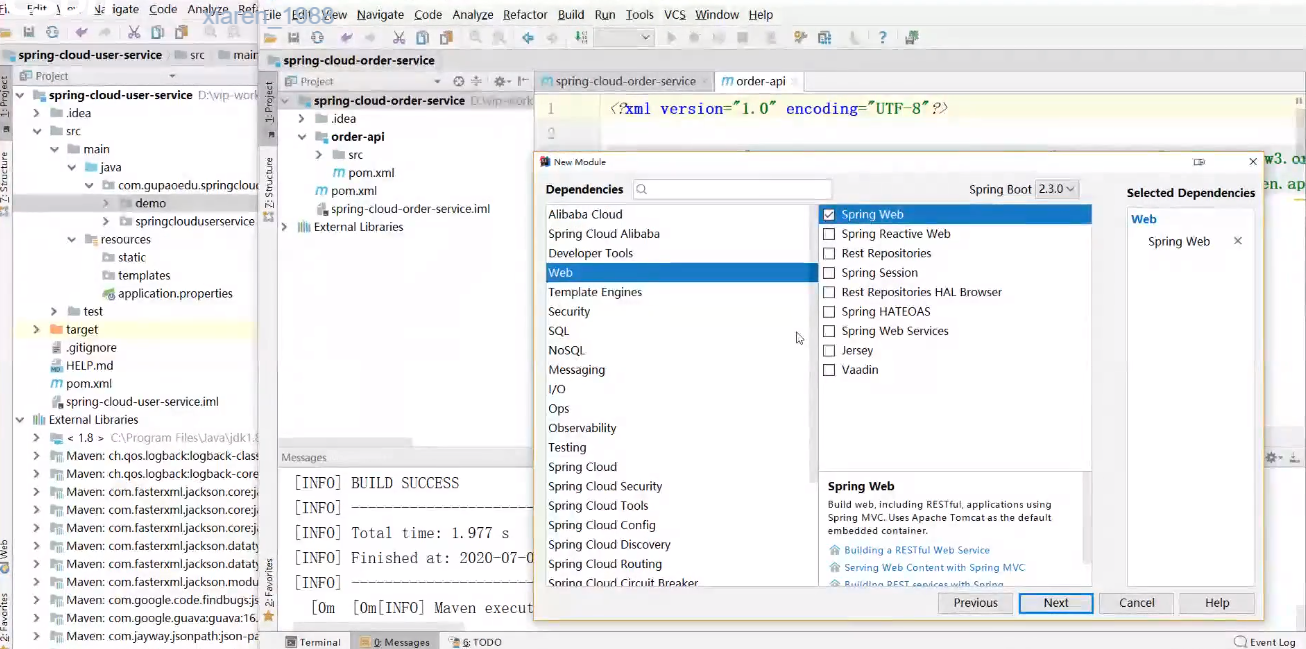Viewport: 1306px width, 649px height.
Task: Expand the demo package in user-service tree
Action: tap(106, 203)
